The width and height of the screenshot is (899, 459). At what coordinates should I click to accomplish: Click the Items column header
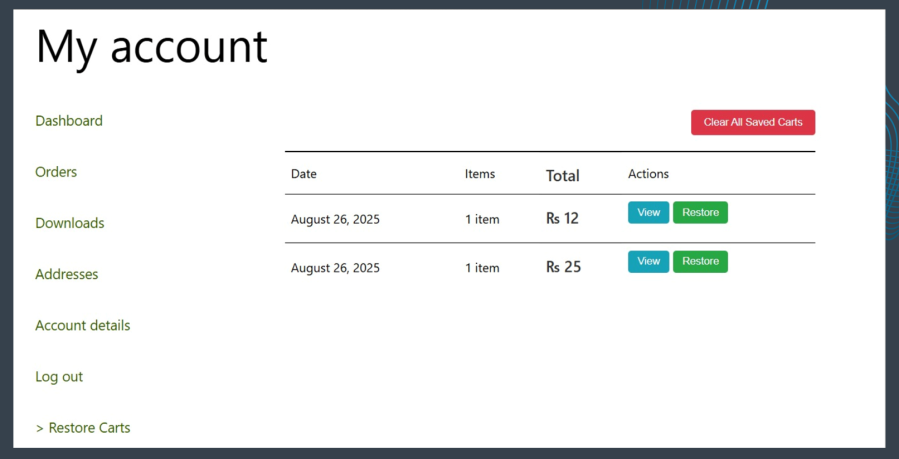coord(480,174)
